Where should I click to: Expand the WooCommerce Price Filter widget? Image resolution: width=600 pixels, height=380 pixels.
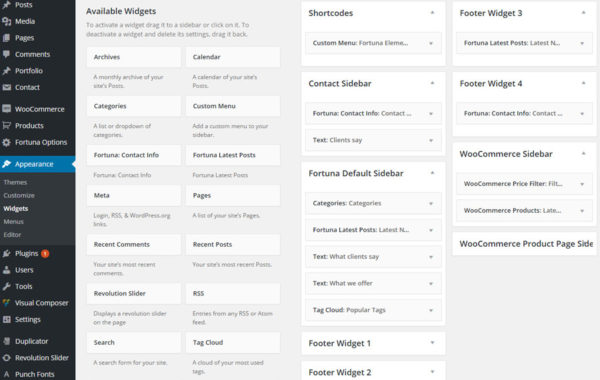[x=582, y=184]
